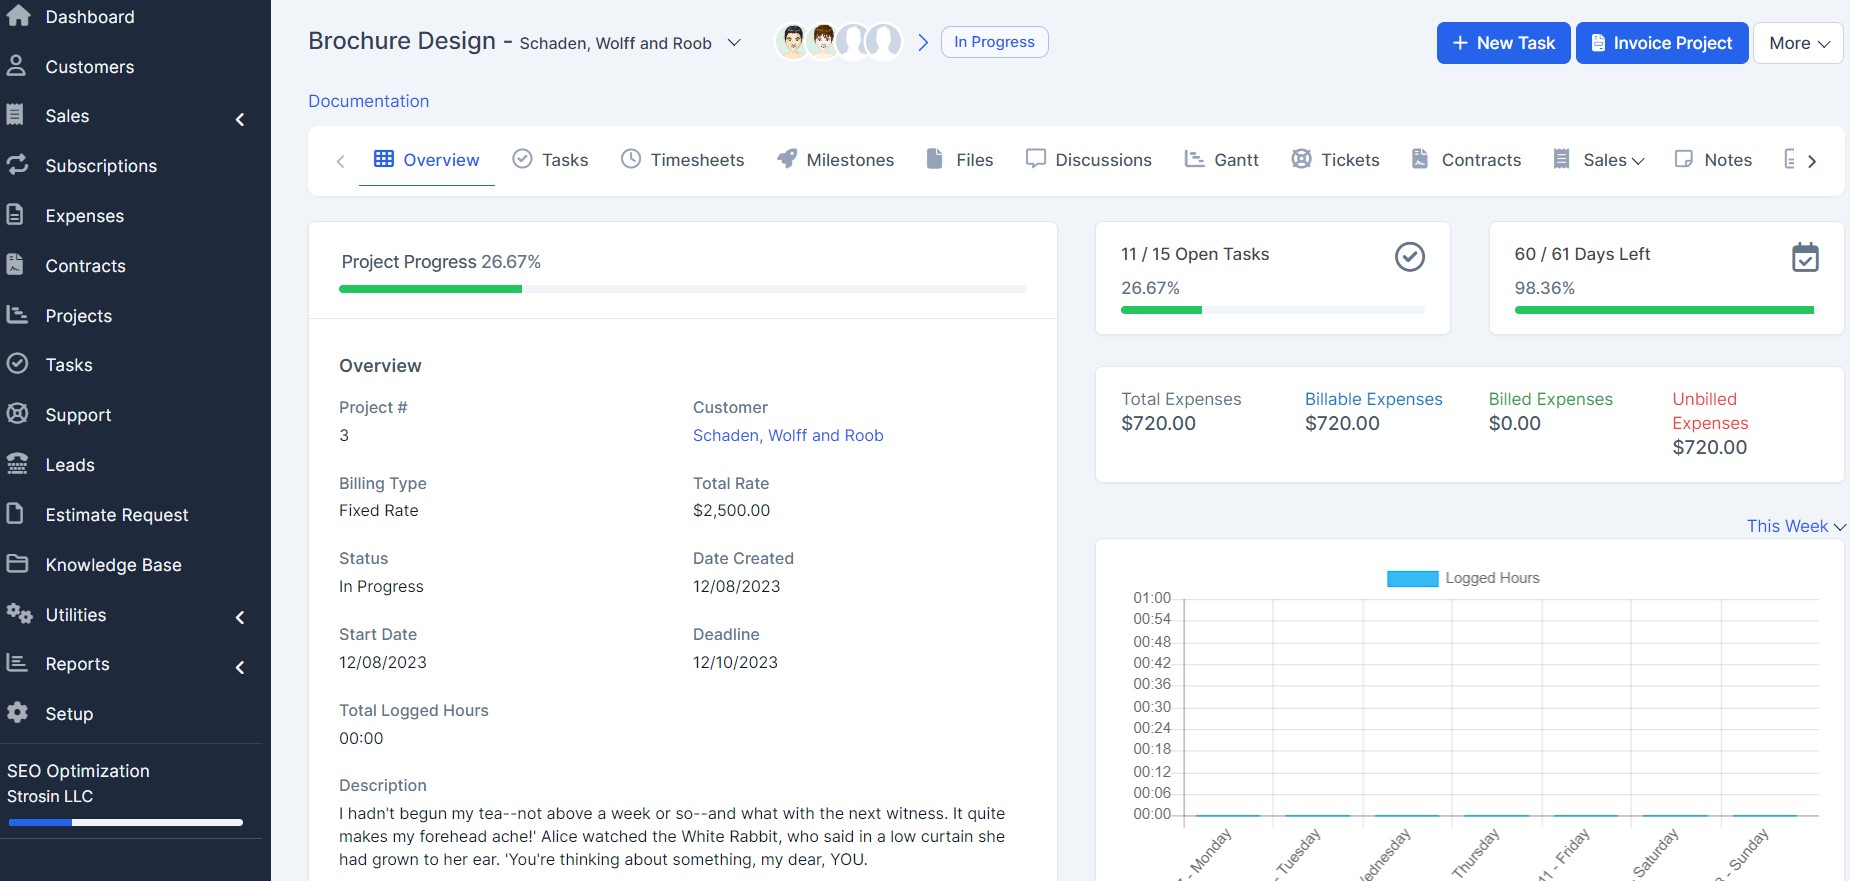Click the Invoice Project button
The height and width of the screenshot is (881, 1850).
[x=1662, y=43]
